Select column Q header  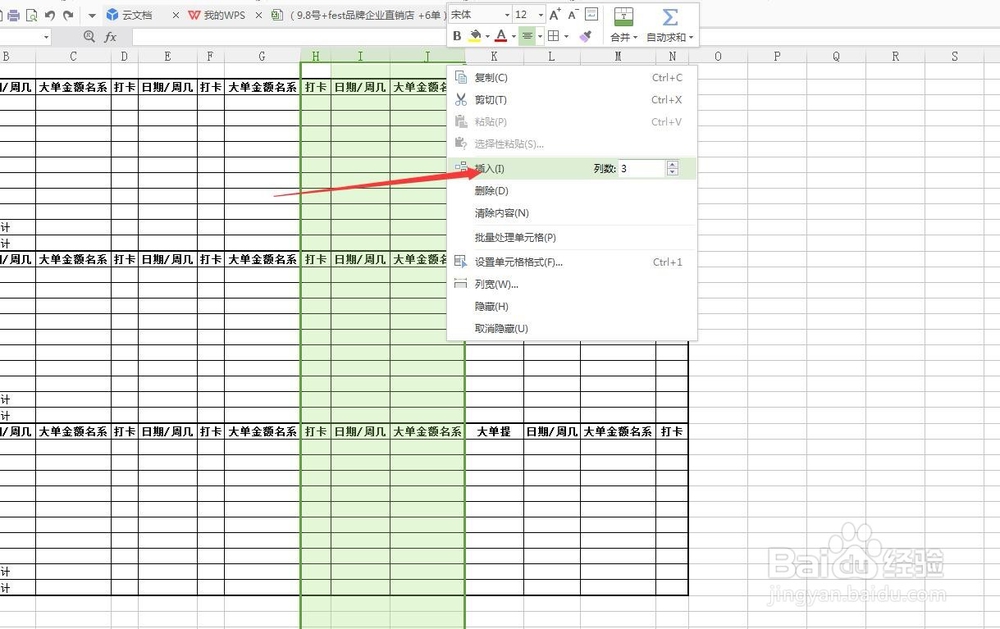coord(836,56)
